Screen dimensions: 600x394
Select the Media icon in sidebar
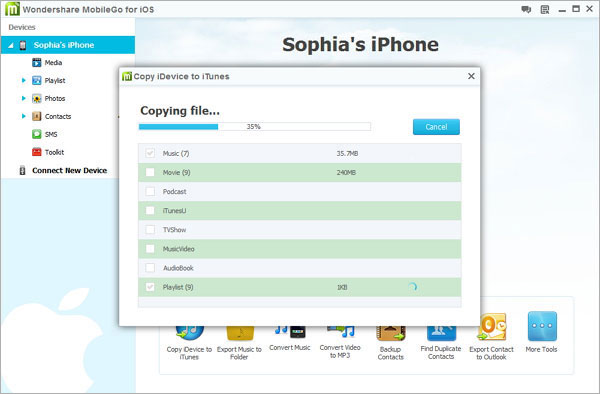coord(37,62)
